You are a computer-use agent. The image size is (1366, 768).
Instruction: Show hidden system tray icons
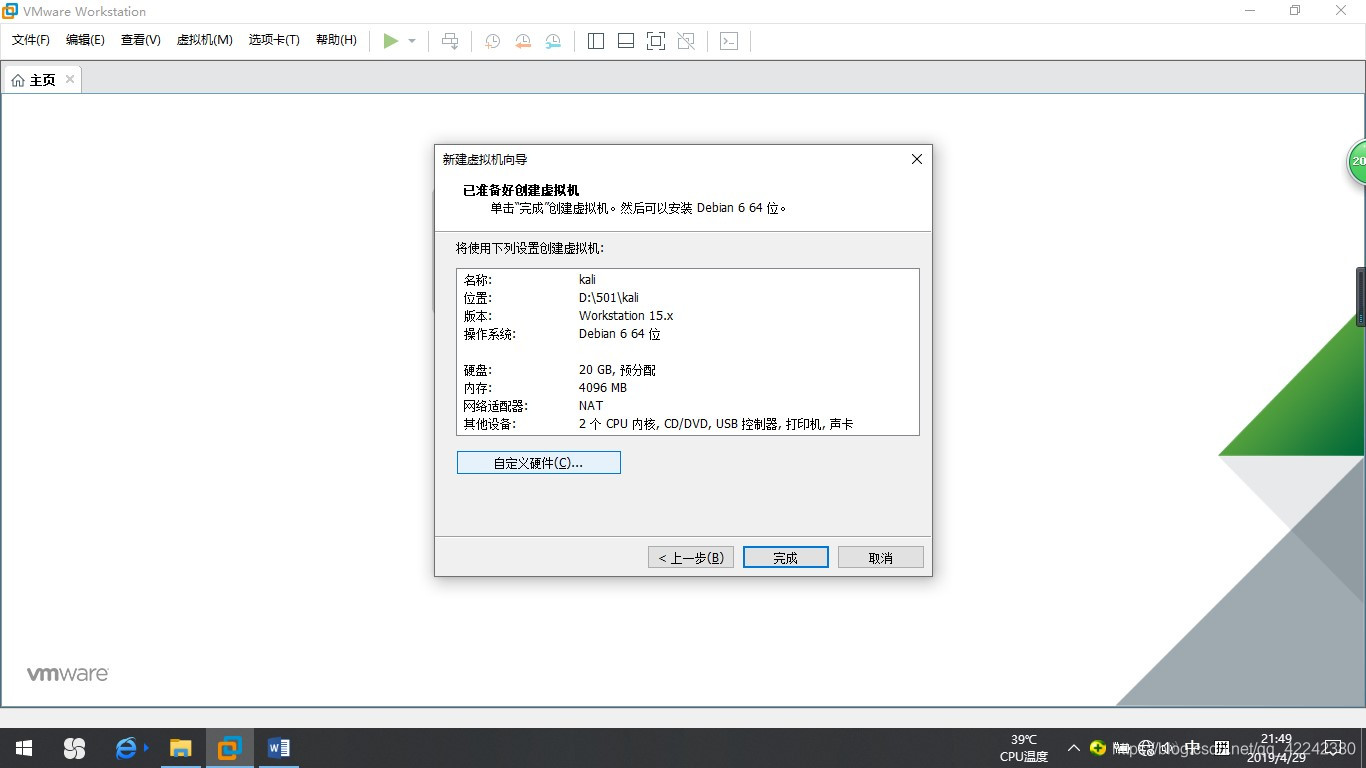pos(1074,748)
